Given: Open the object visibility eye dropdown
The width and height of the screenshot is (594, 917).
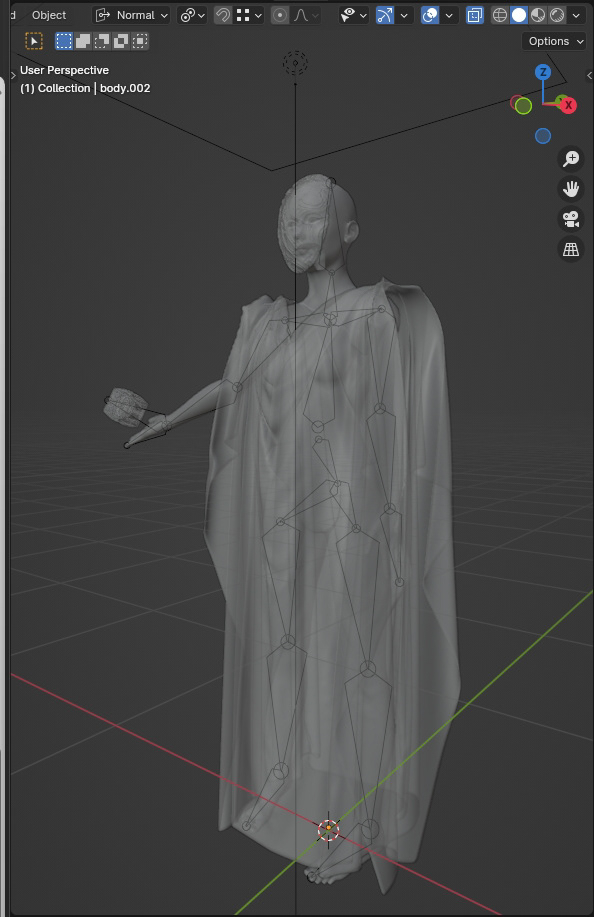Looking at the screenshot, I should pos(354,15).
